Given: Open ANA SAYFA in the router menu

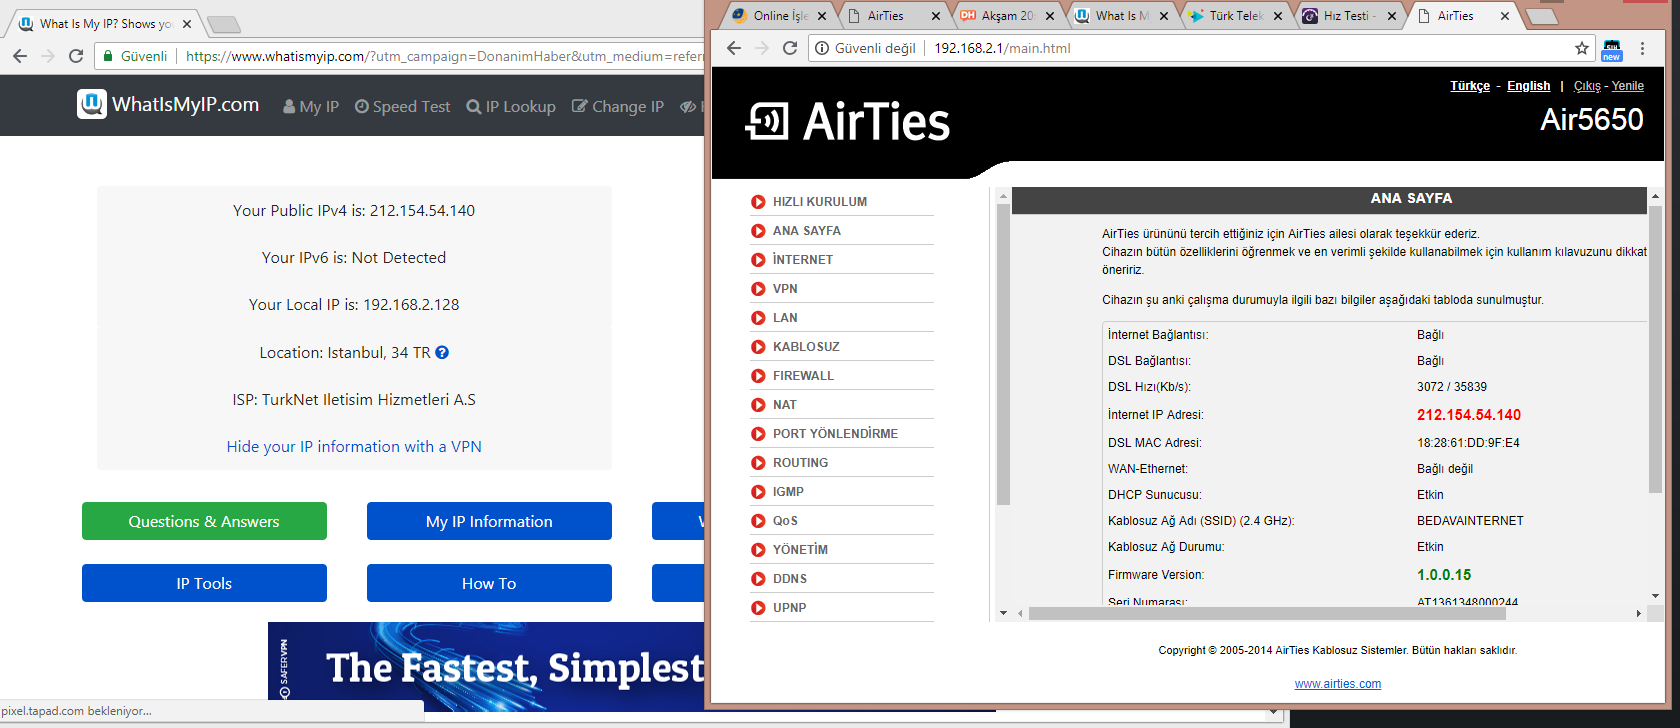Looking at the screenshot, I should pos(807,230).
